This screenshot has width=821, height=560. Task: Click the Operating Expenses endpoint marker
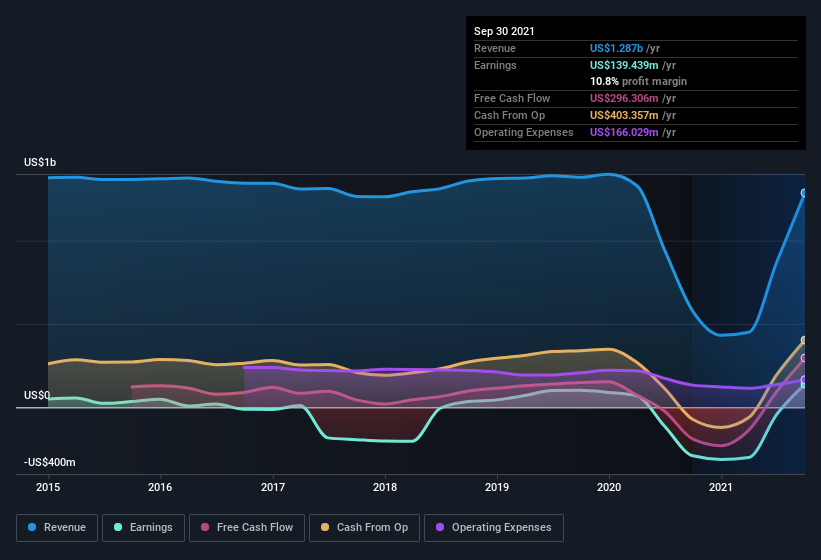[x=804, y=379]
